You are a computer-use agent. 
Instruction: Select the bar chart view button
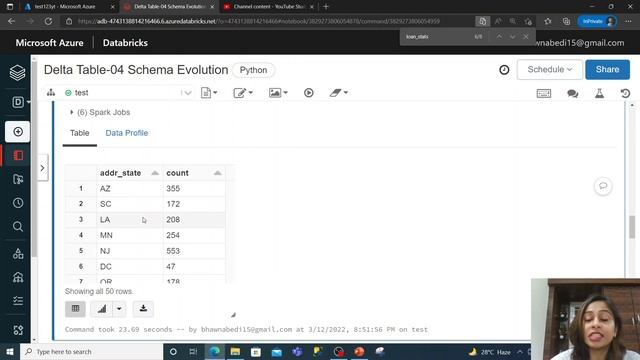point(102,309)
